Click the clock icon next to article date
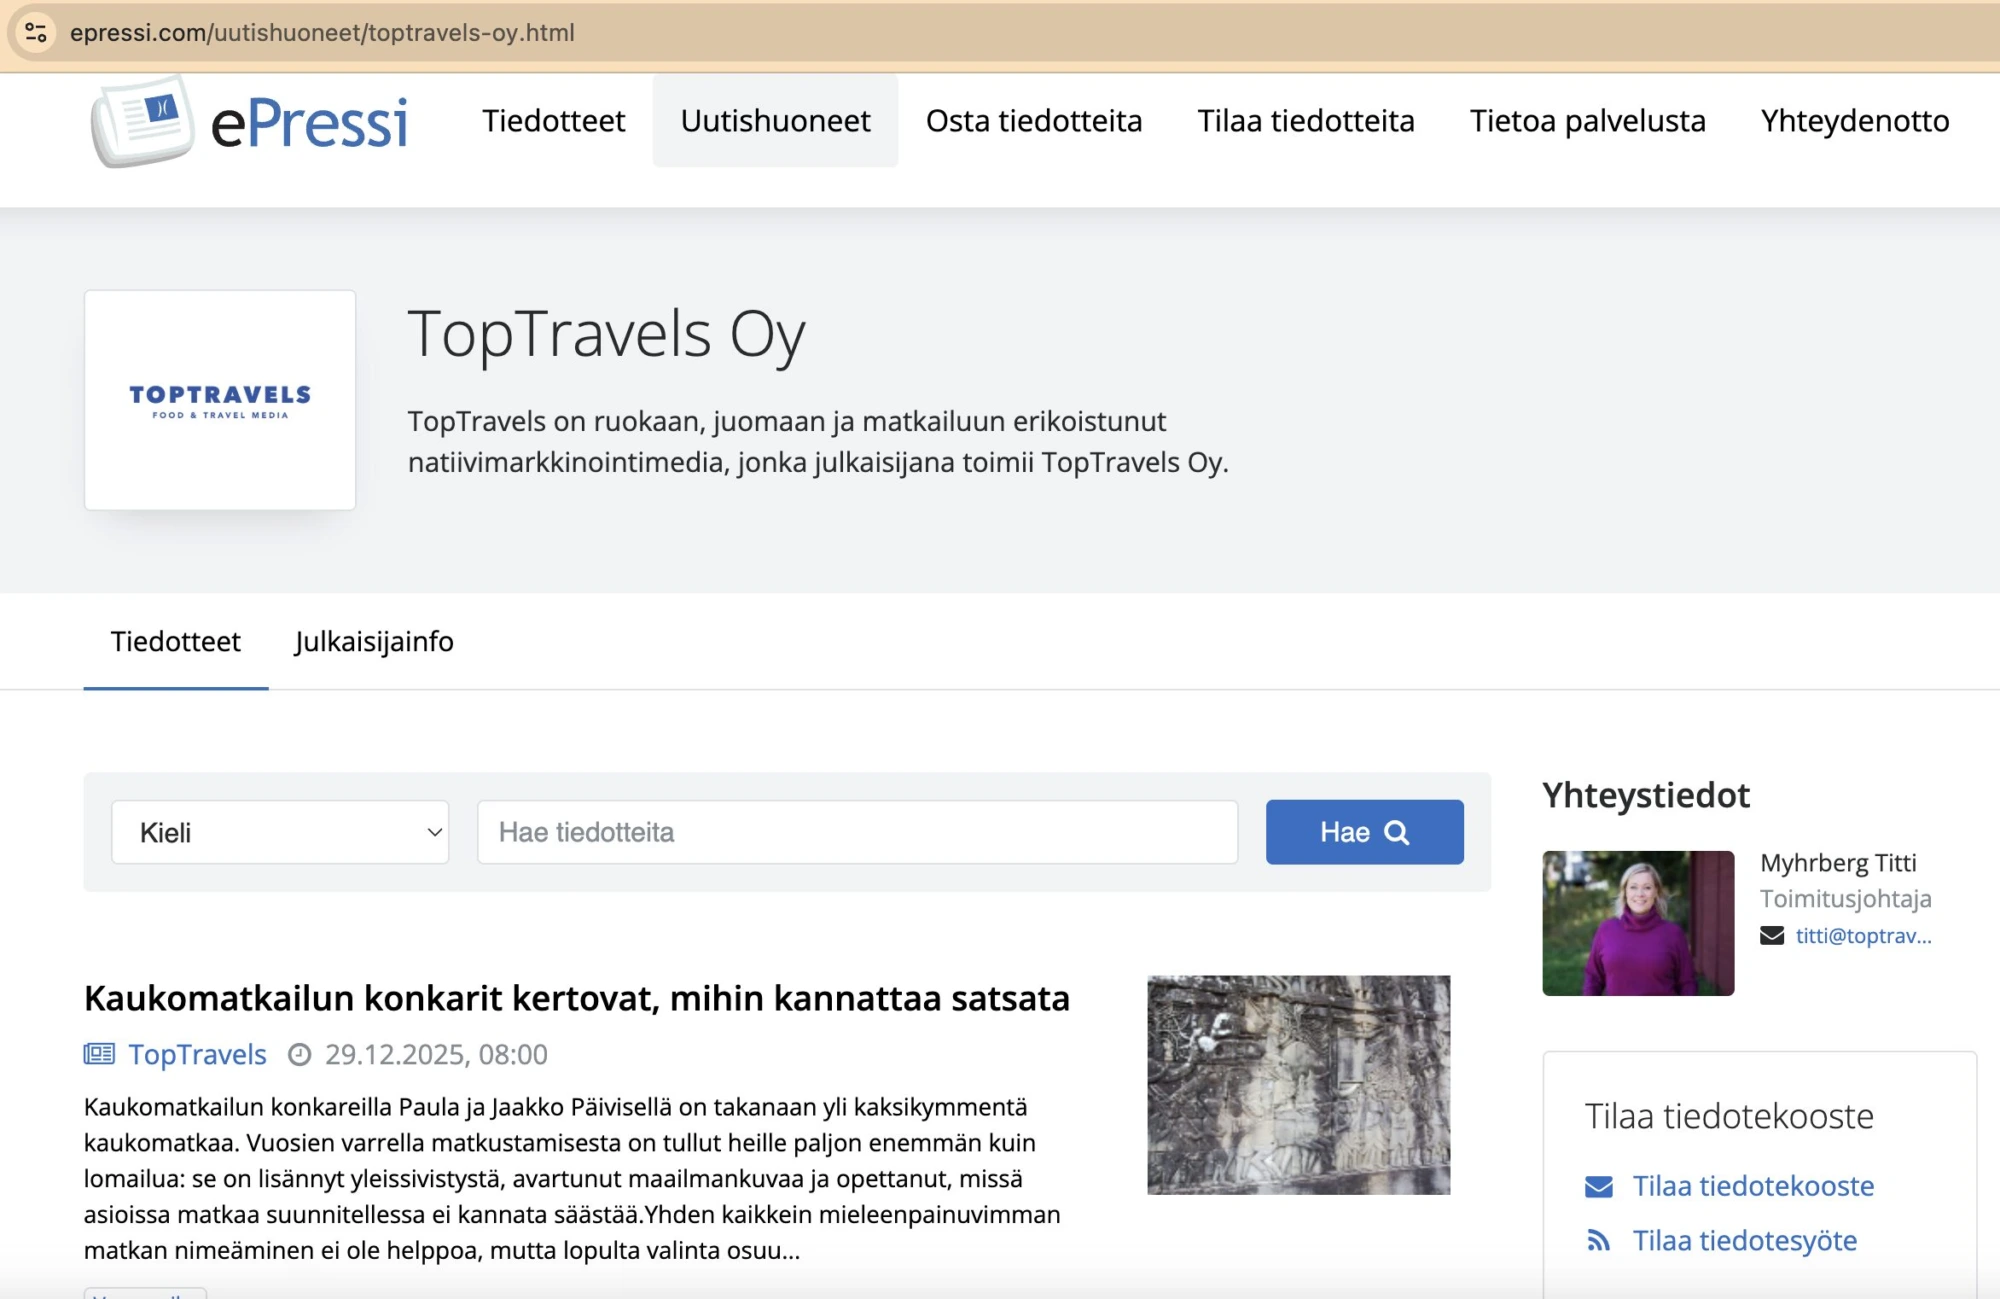Screen dimensions: 2000x1299 click(299, 1055)
